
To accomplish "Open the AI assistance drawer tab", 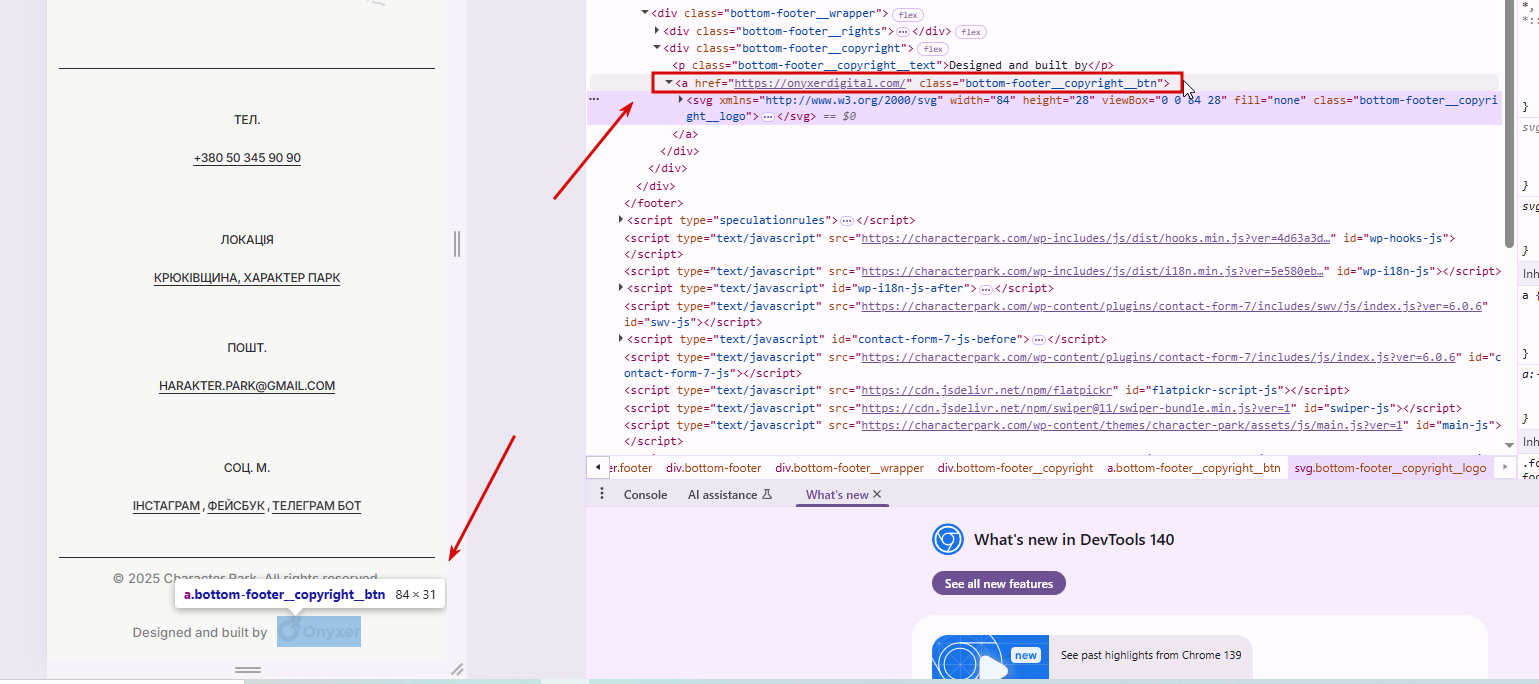I will point(730,495).
